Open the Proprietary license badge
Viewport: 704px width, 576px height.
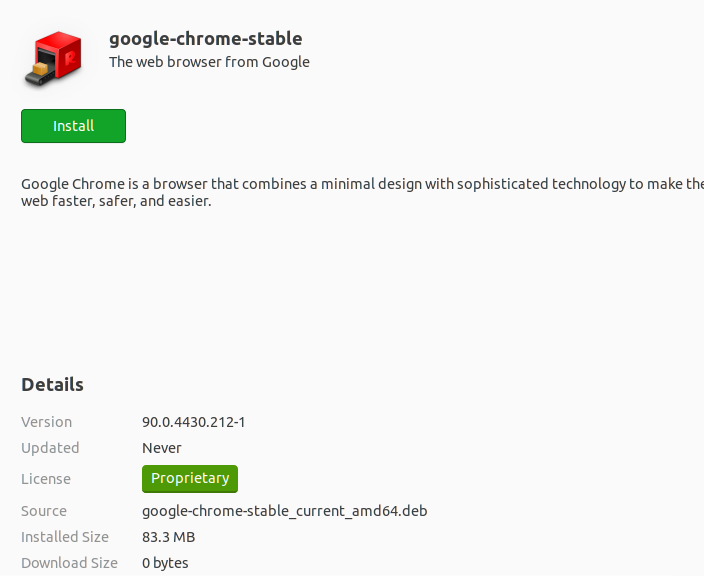point(190,479)
